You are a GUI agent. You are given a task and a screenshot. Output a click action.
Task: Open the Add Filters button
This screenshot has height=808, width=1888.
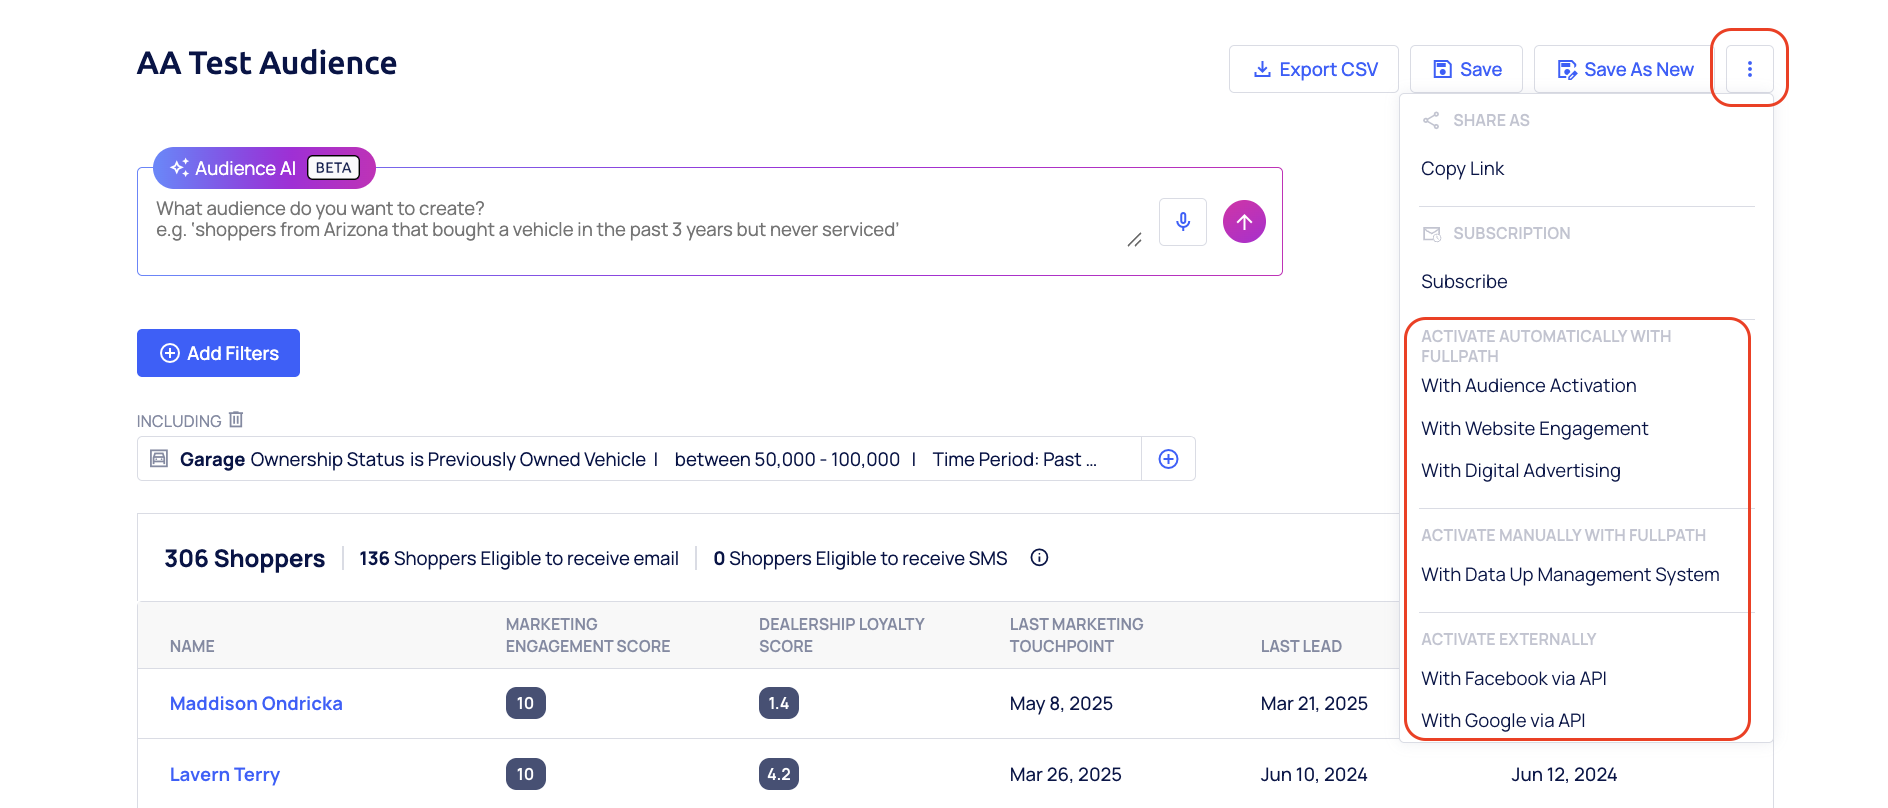coord(218,353)
